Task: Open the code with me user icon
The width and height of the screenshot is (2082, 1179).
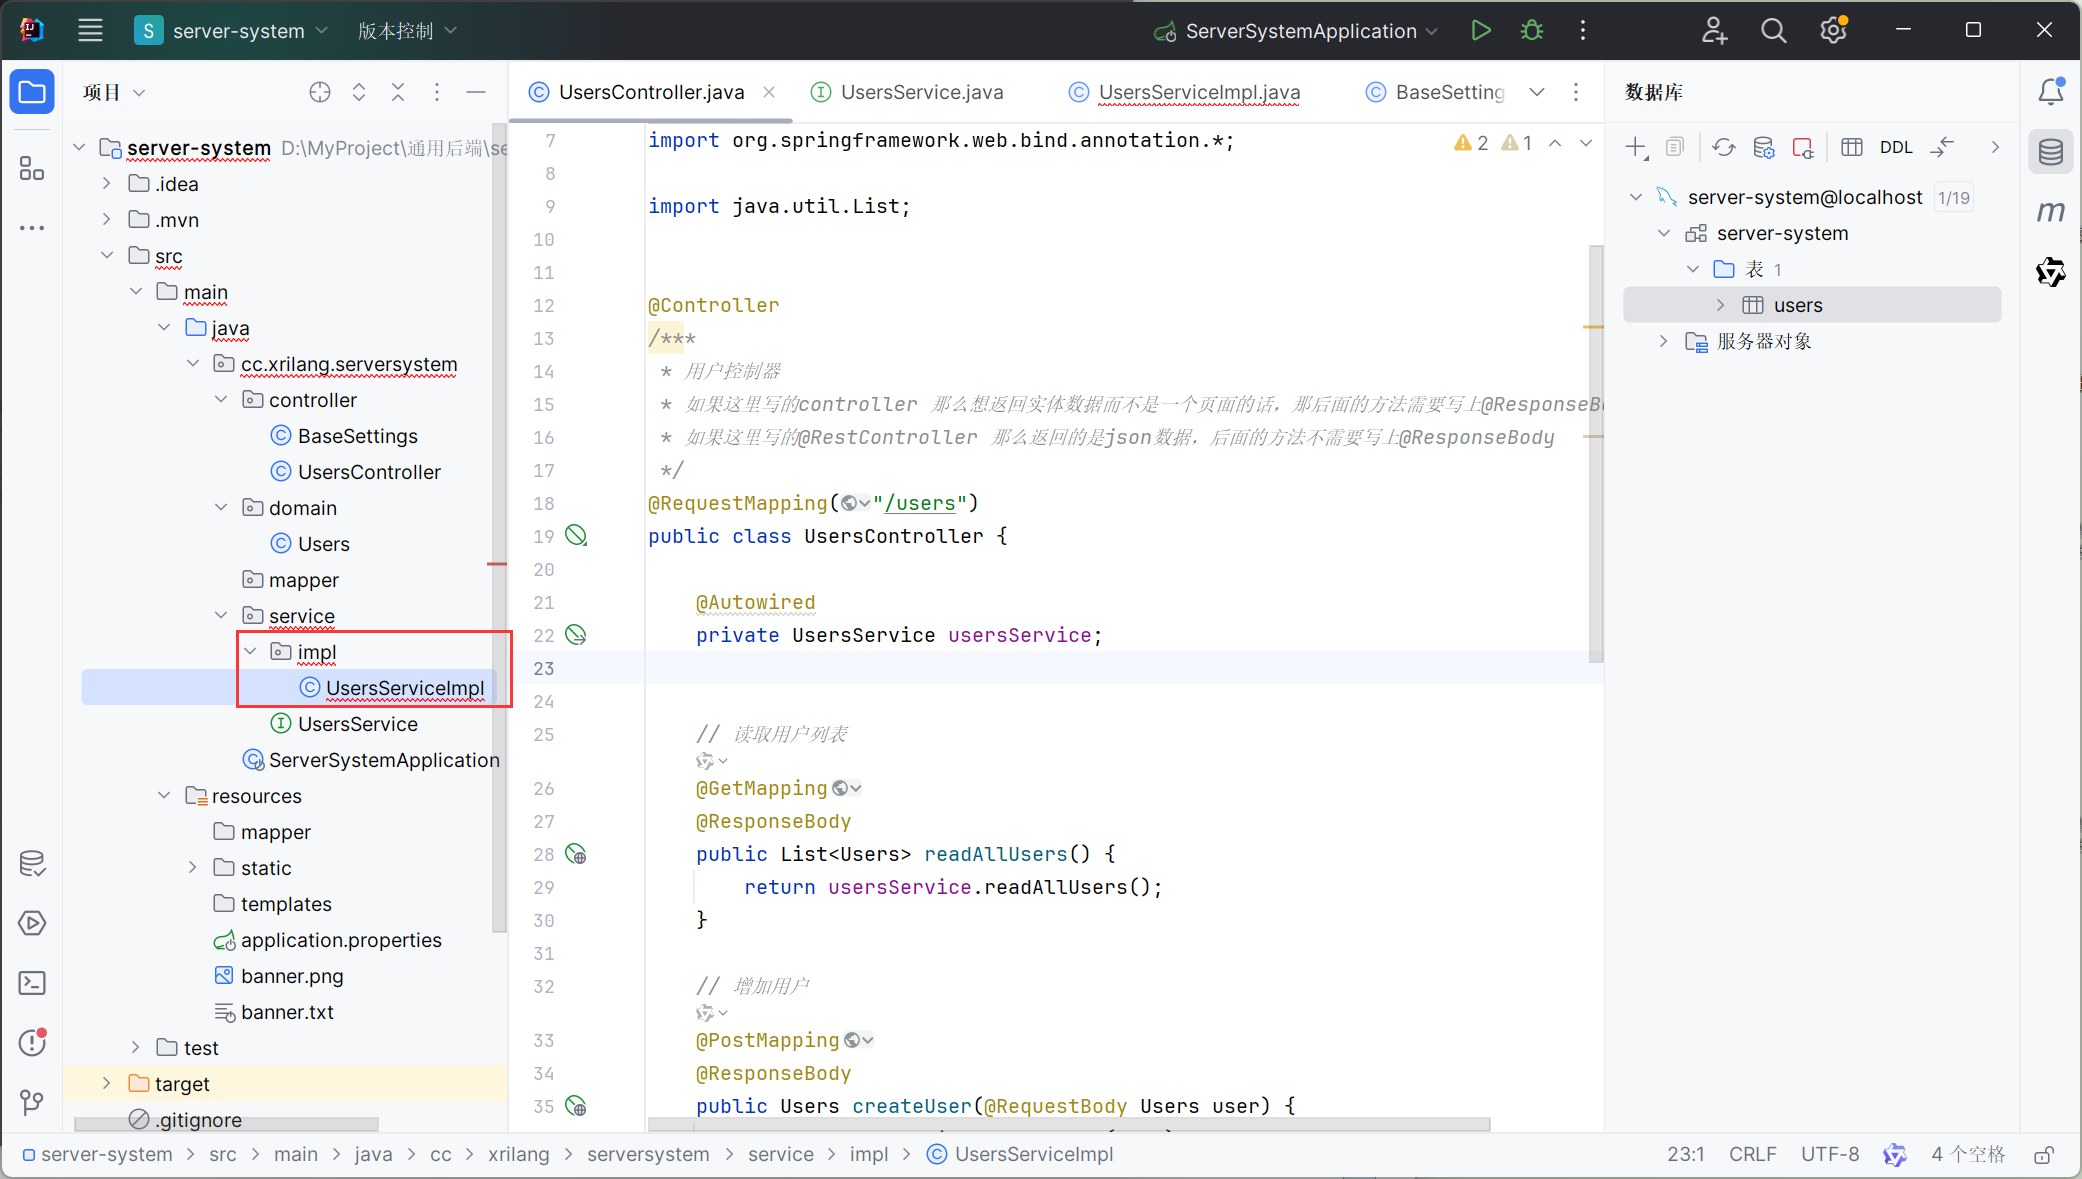Action: click(x=1715, y=31)
